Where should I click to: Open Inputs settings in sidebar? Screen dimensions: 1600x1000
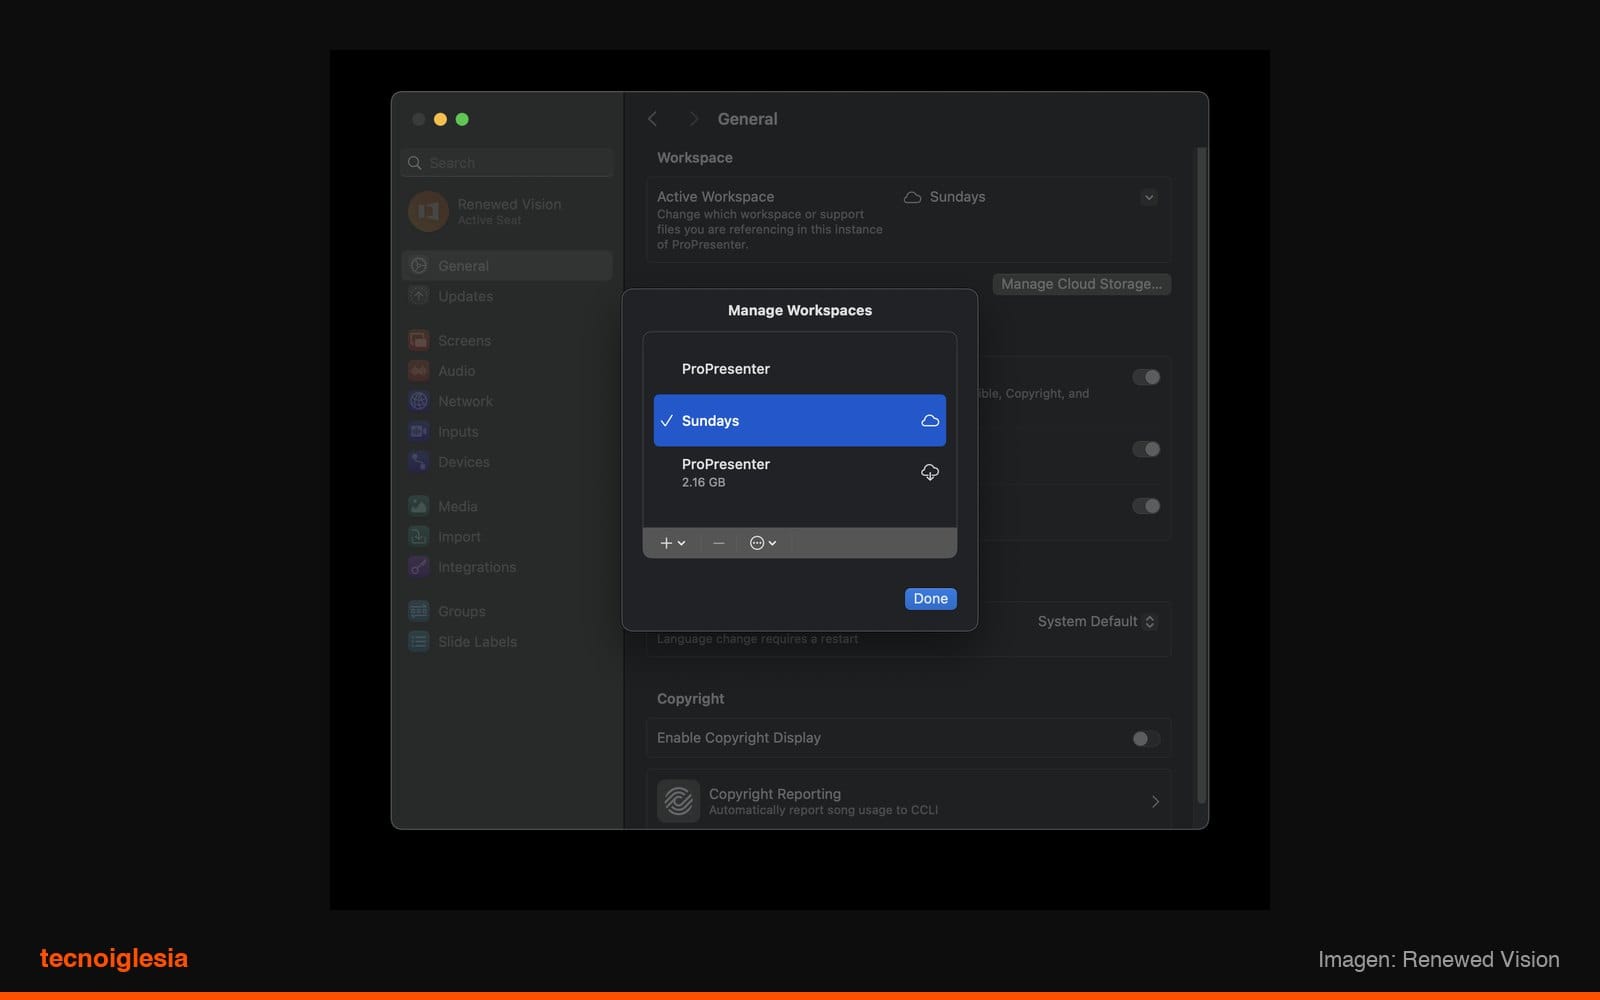click(507, 432)
